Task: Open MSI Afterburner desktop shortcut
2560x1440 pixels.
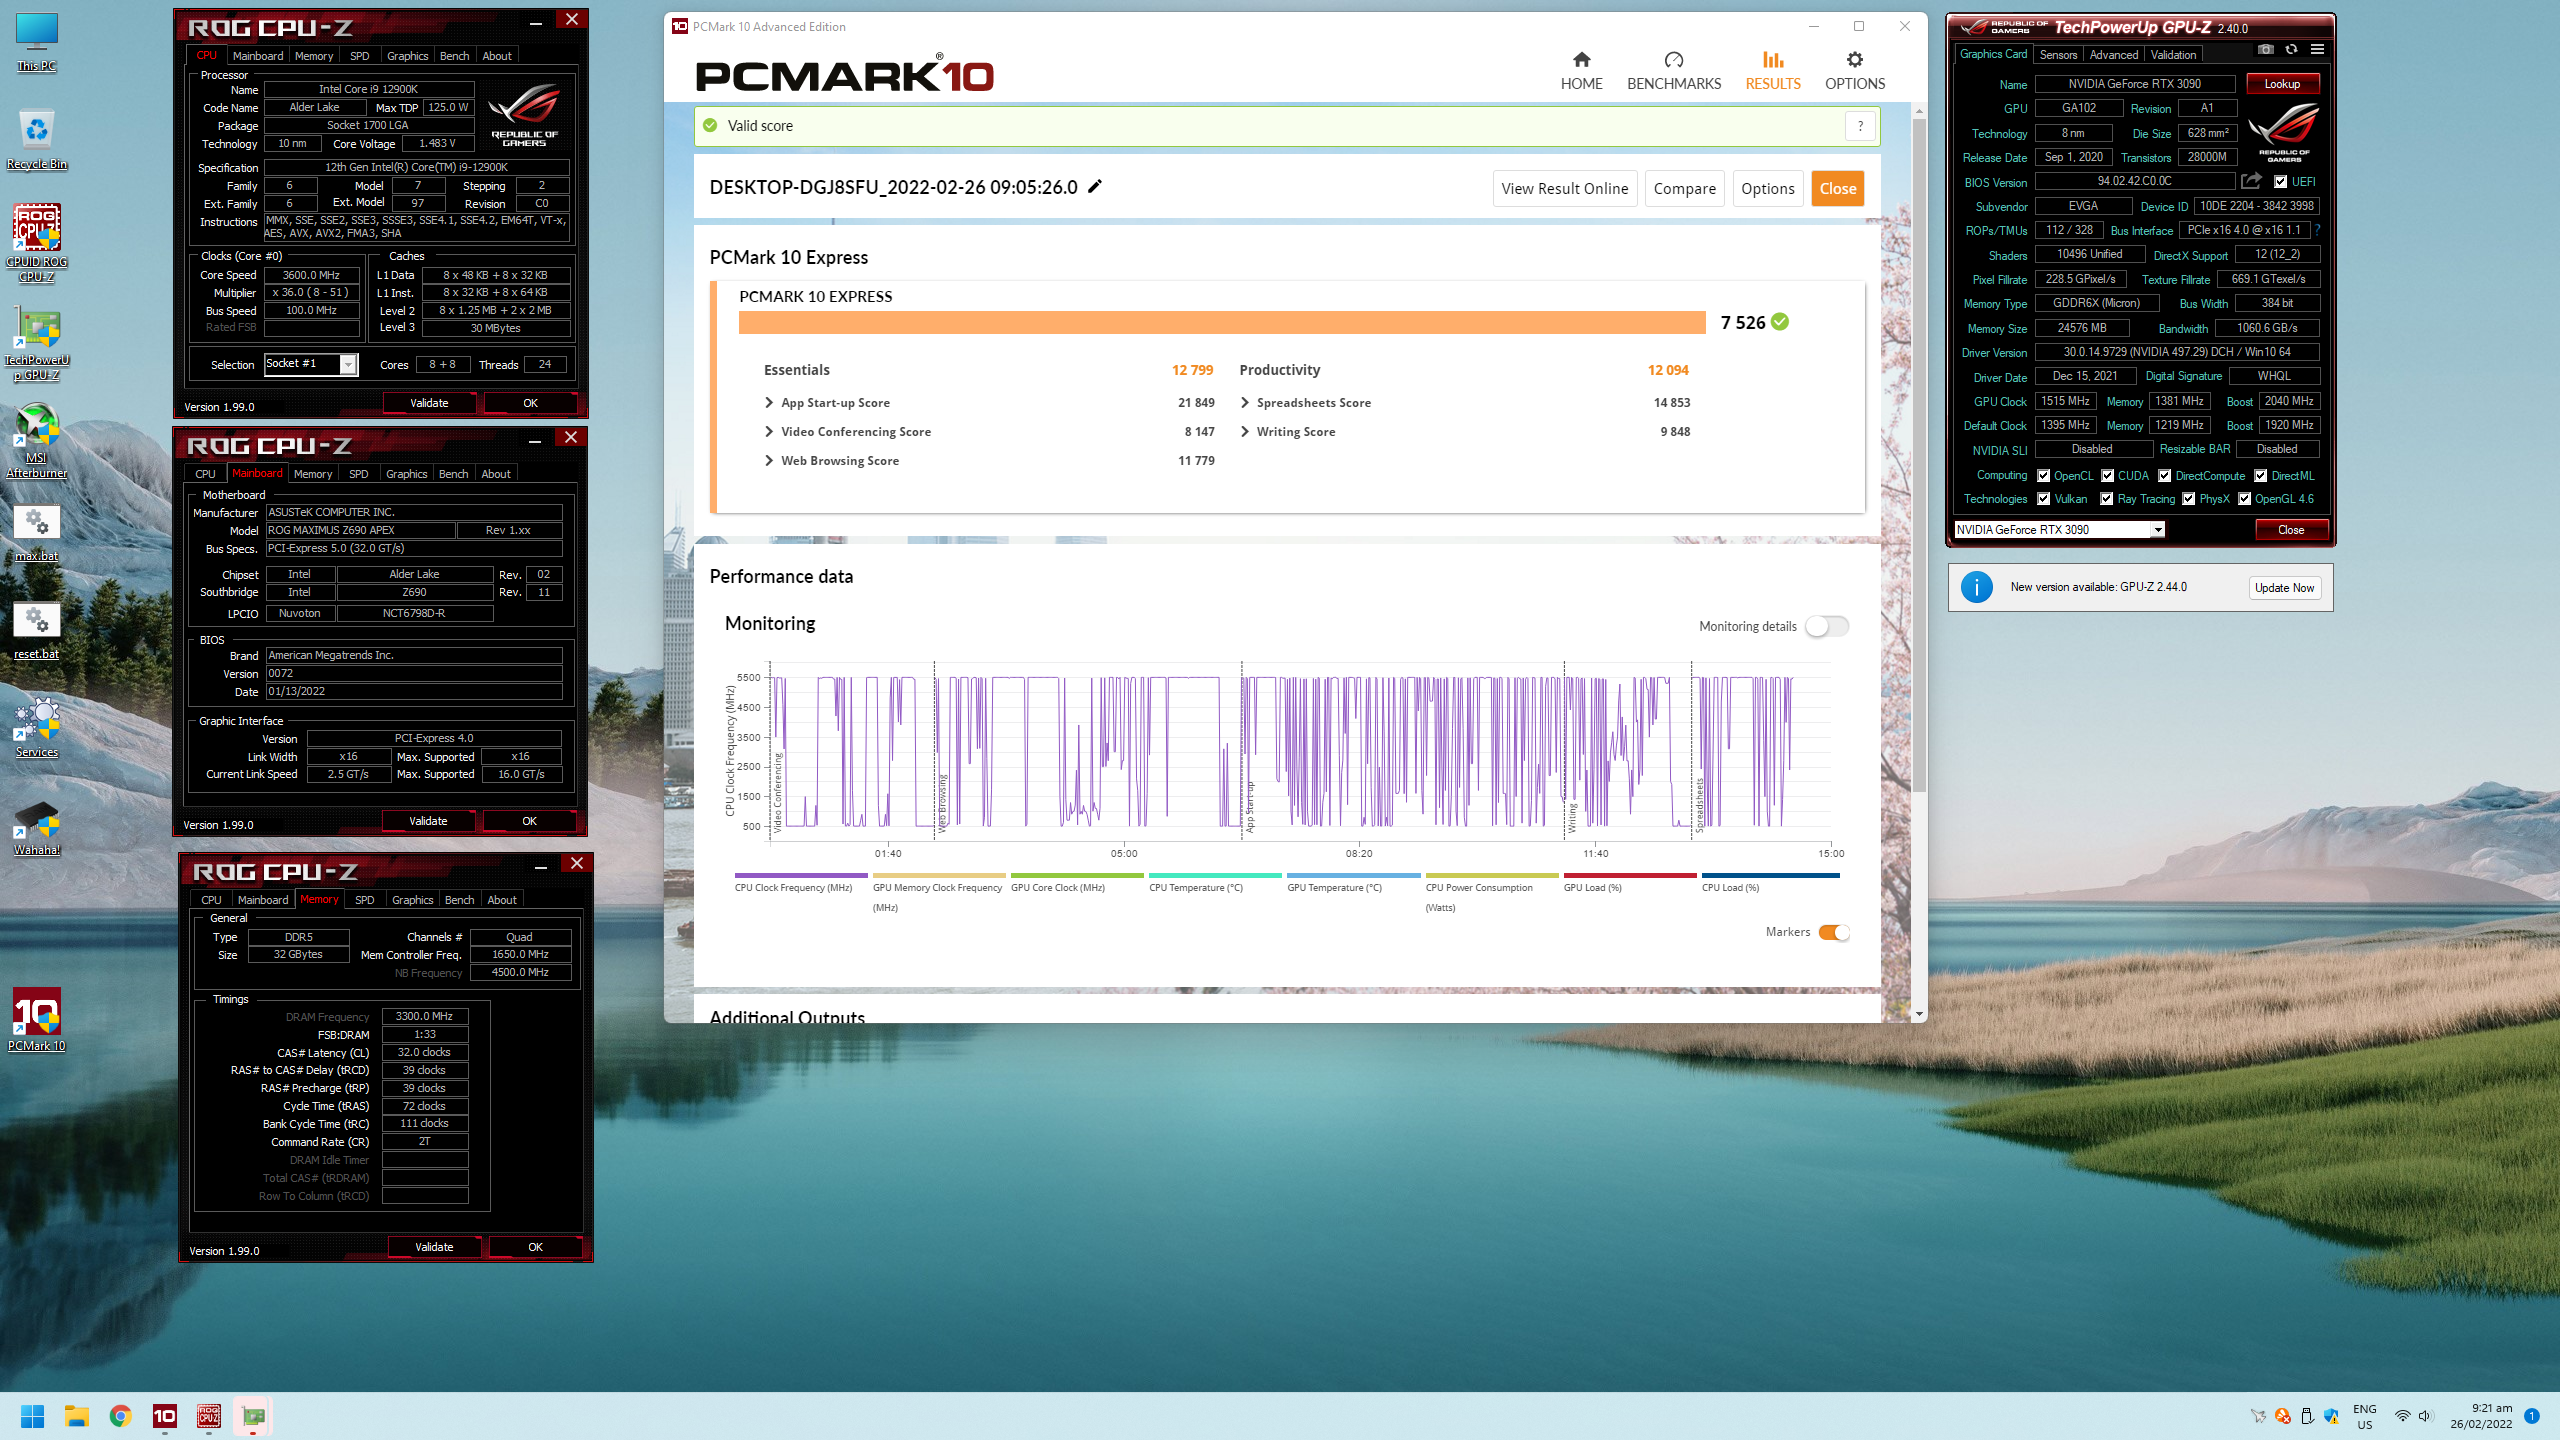Action: (37, 441)
